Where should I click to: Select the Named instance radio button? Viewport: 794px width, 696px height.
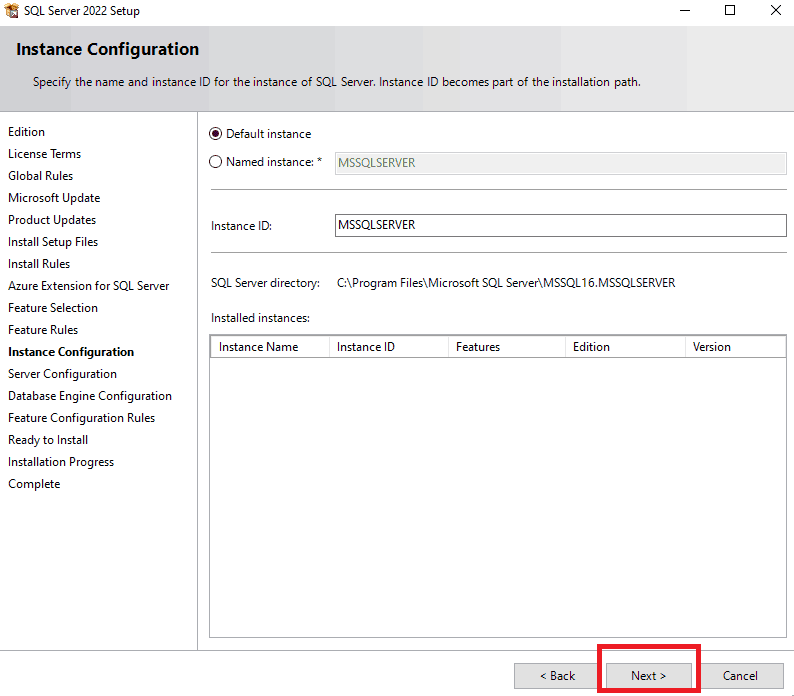pyautogui.click(x=216, y=162)
